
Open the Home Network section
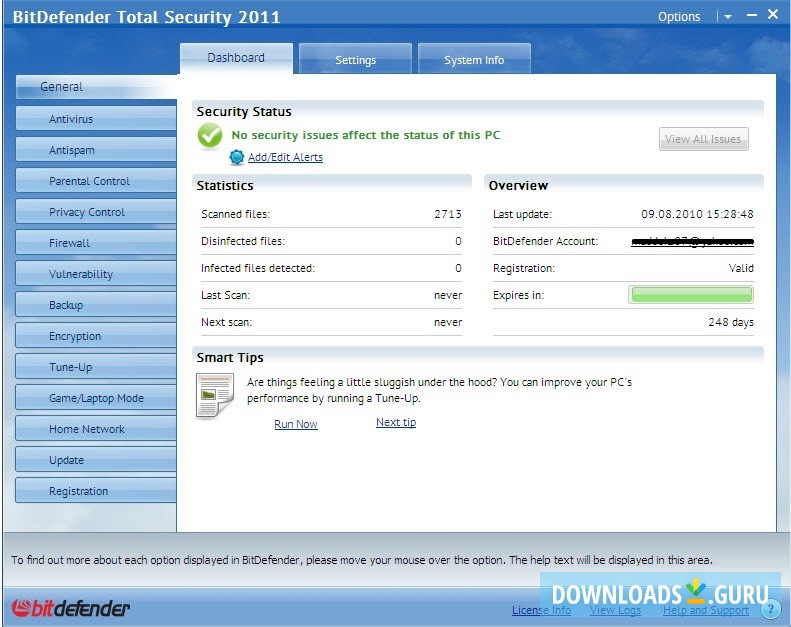pyautogui.click(x=96, y=429)
